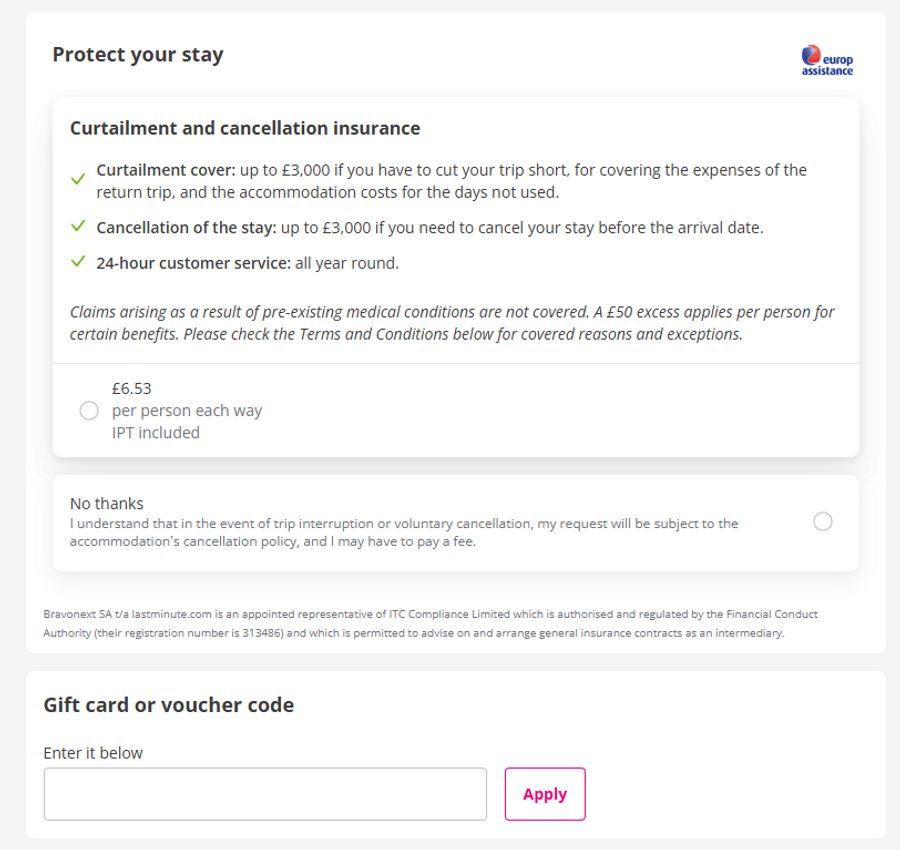
Task: Click "Curtailment and cancellation insurance" title
Action: pyautogui.click(x=245, y=128)
